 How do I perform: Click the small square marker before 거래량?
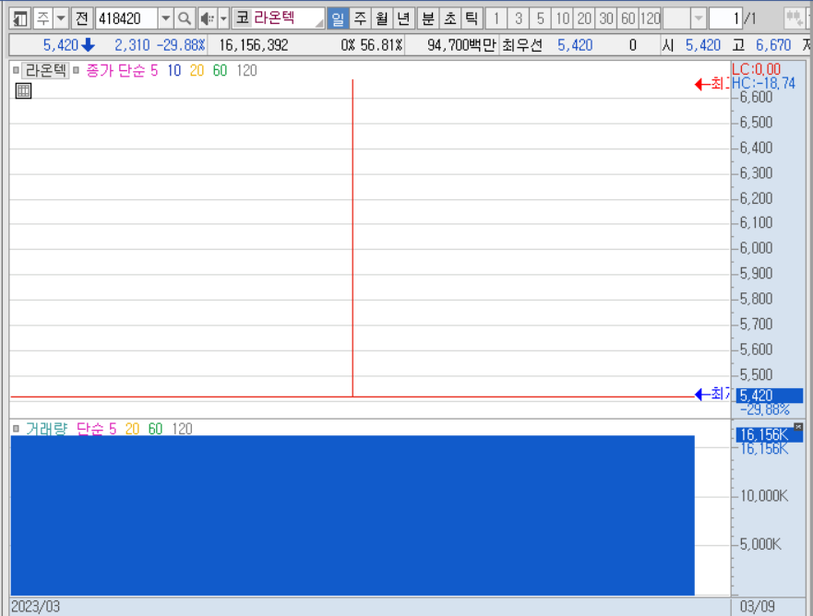coord(16,428)
